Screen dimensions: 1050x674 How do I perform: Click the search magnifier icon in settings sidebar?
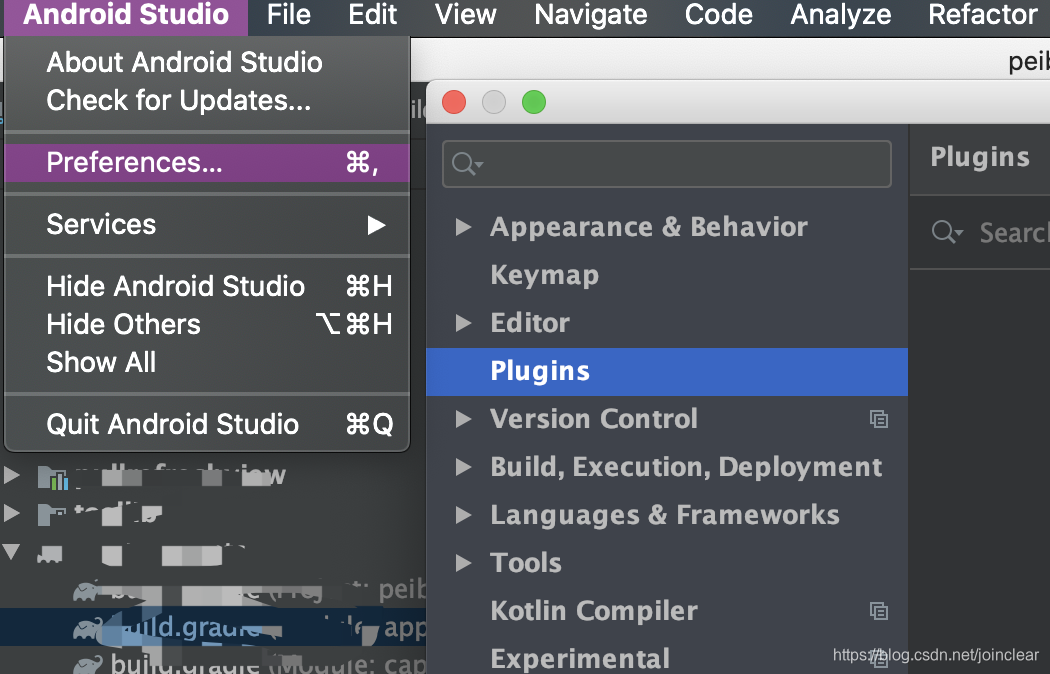[x=466, y=163]
